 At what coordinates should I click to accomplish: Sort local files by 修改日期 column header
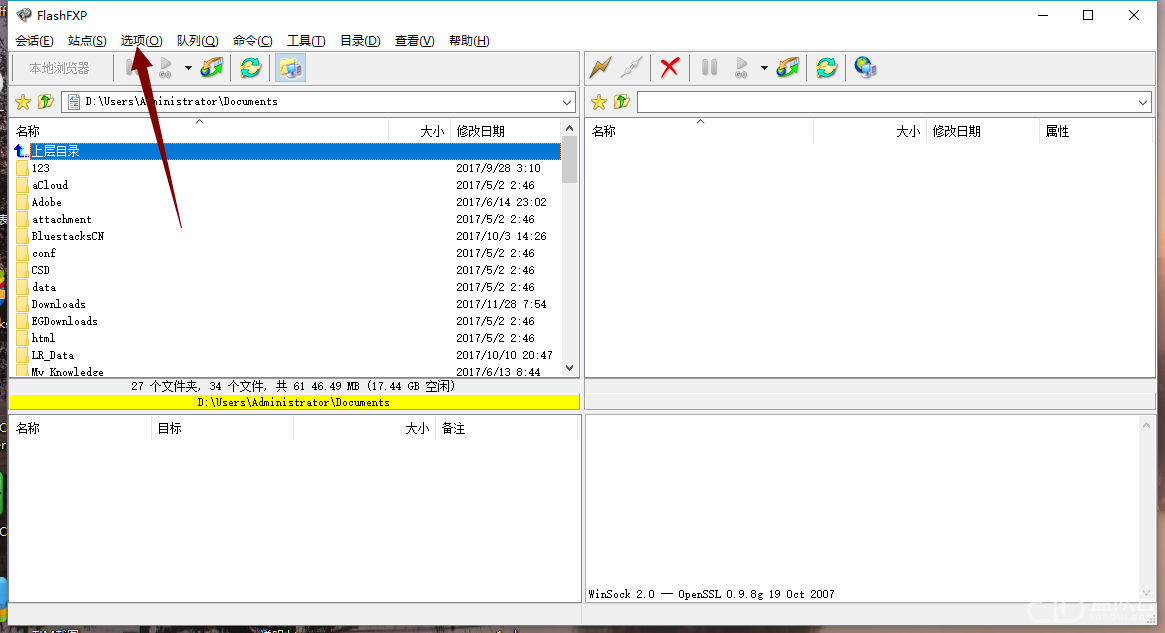click(481, 131)
